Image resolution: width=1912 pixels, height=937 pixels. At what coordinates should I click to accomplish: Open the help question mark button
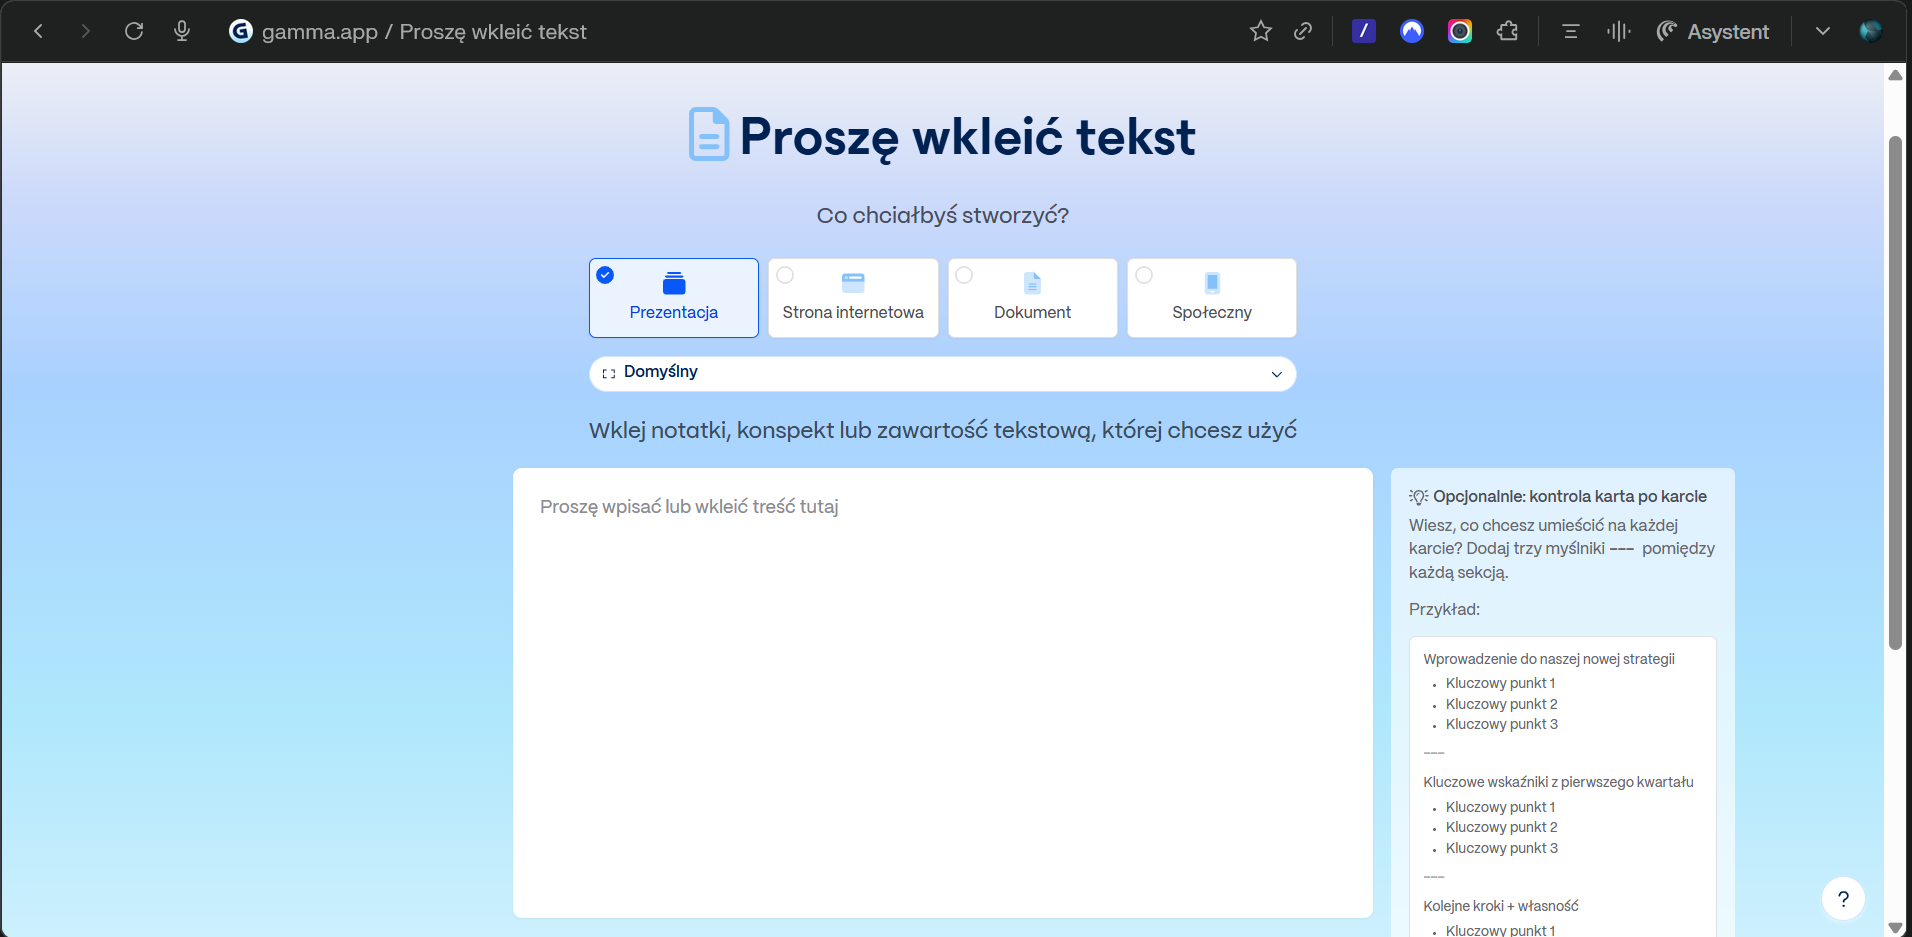[x=1843, y=898]
